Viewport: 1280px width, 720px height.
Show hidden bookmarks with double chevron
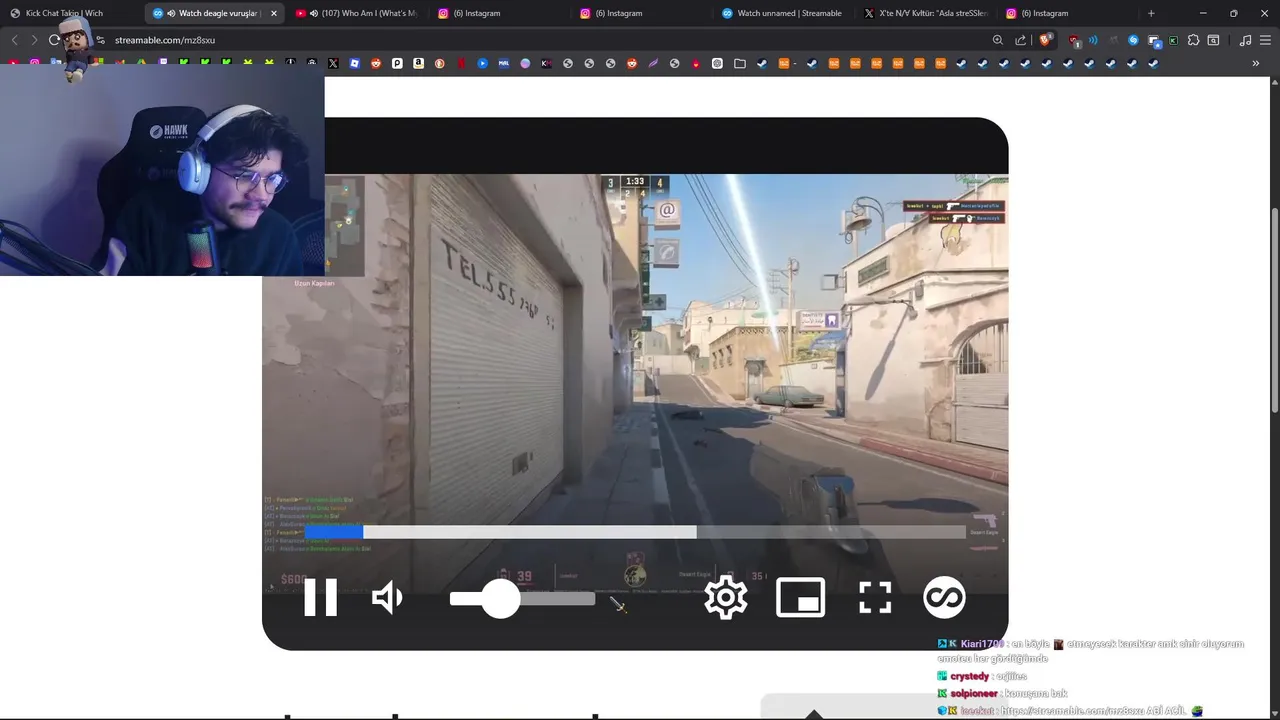(1256, 63)
